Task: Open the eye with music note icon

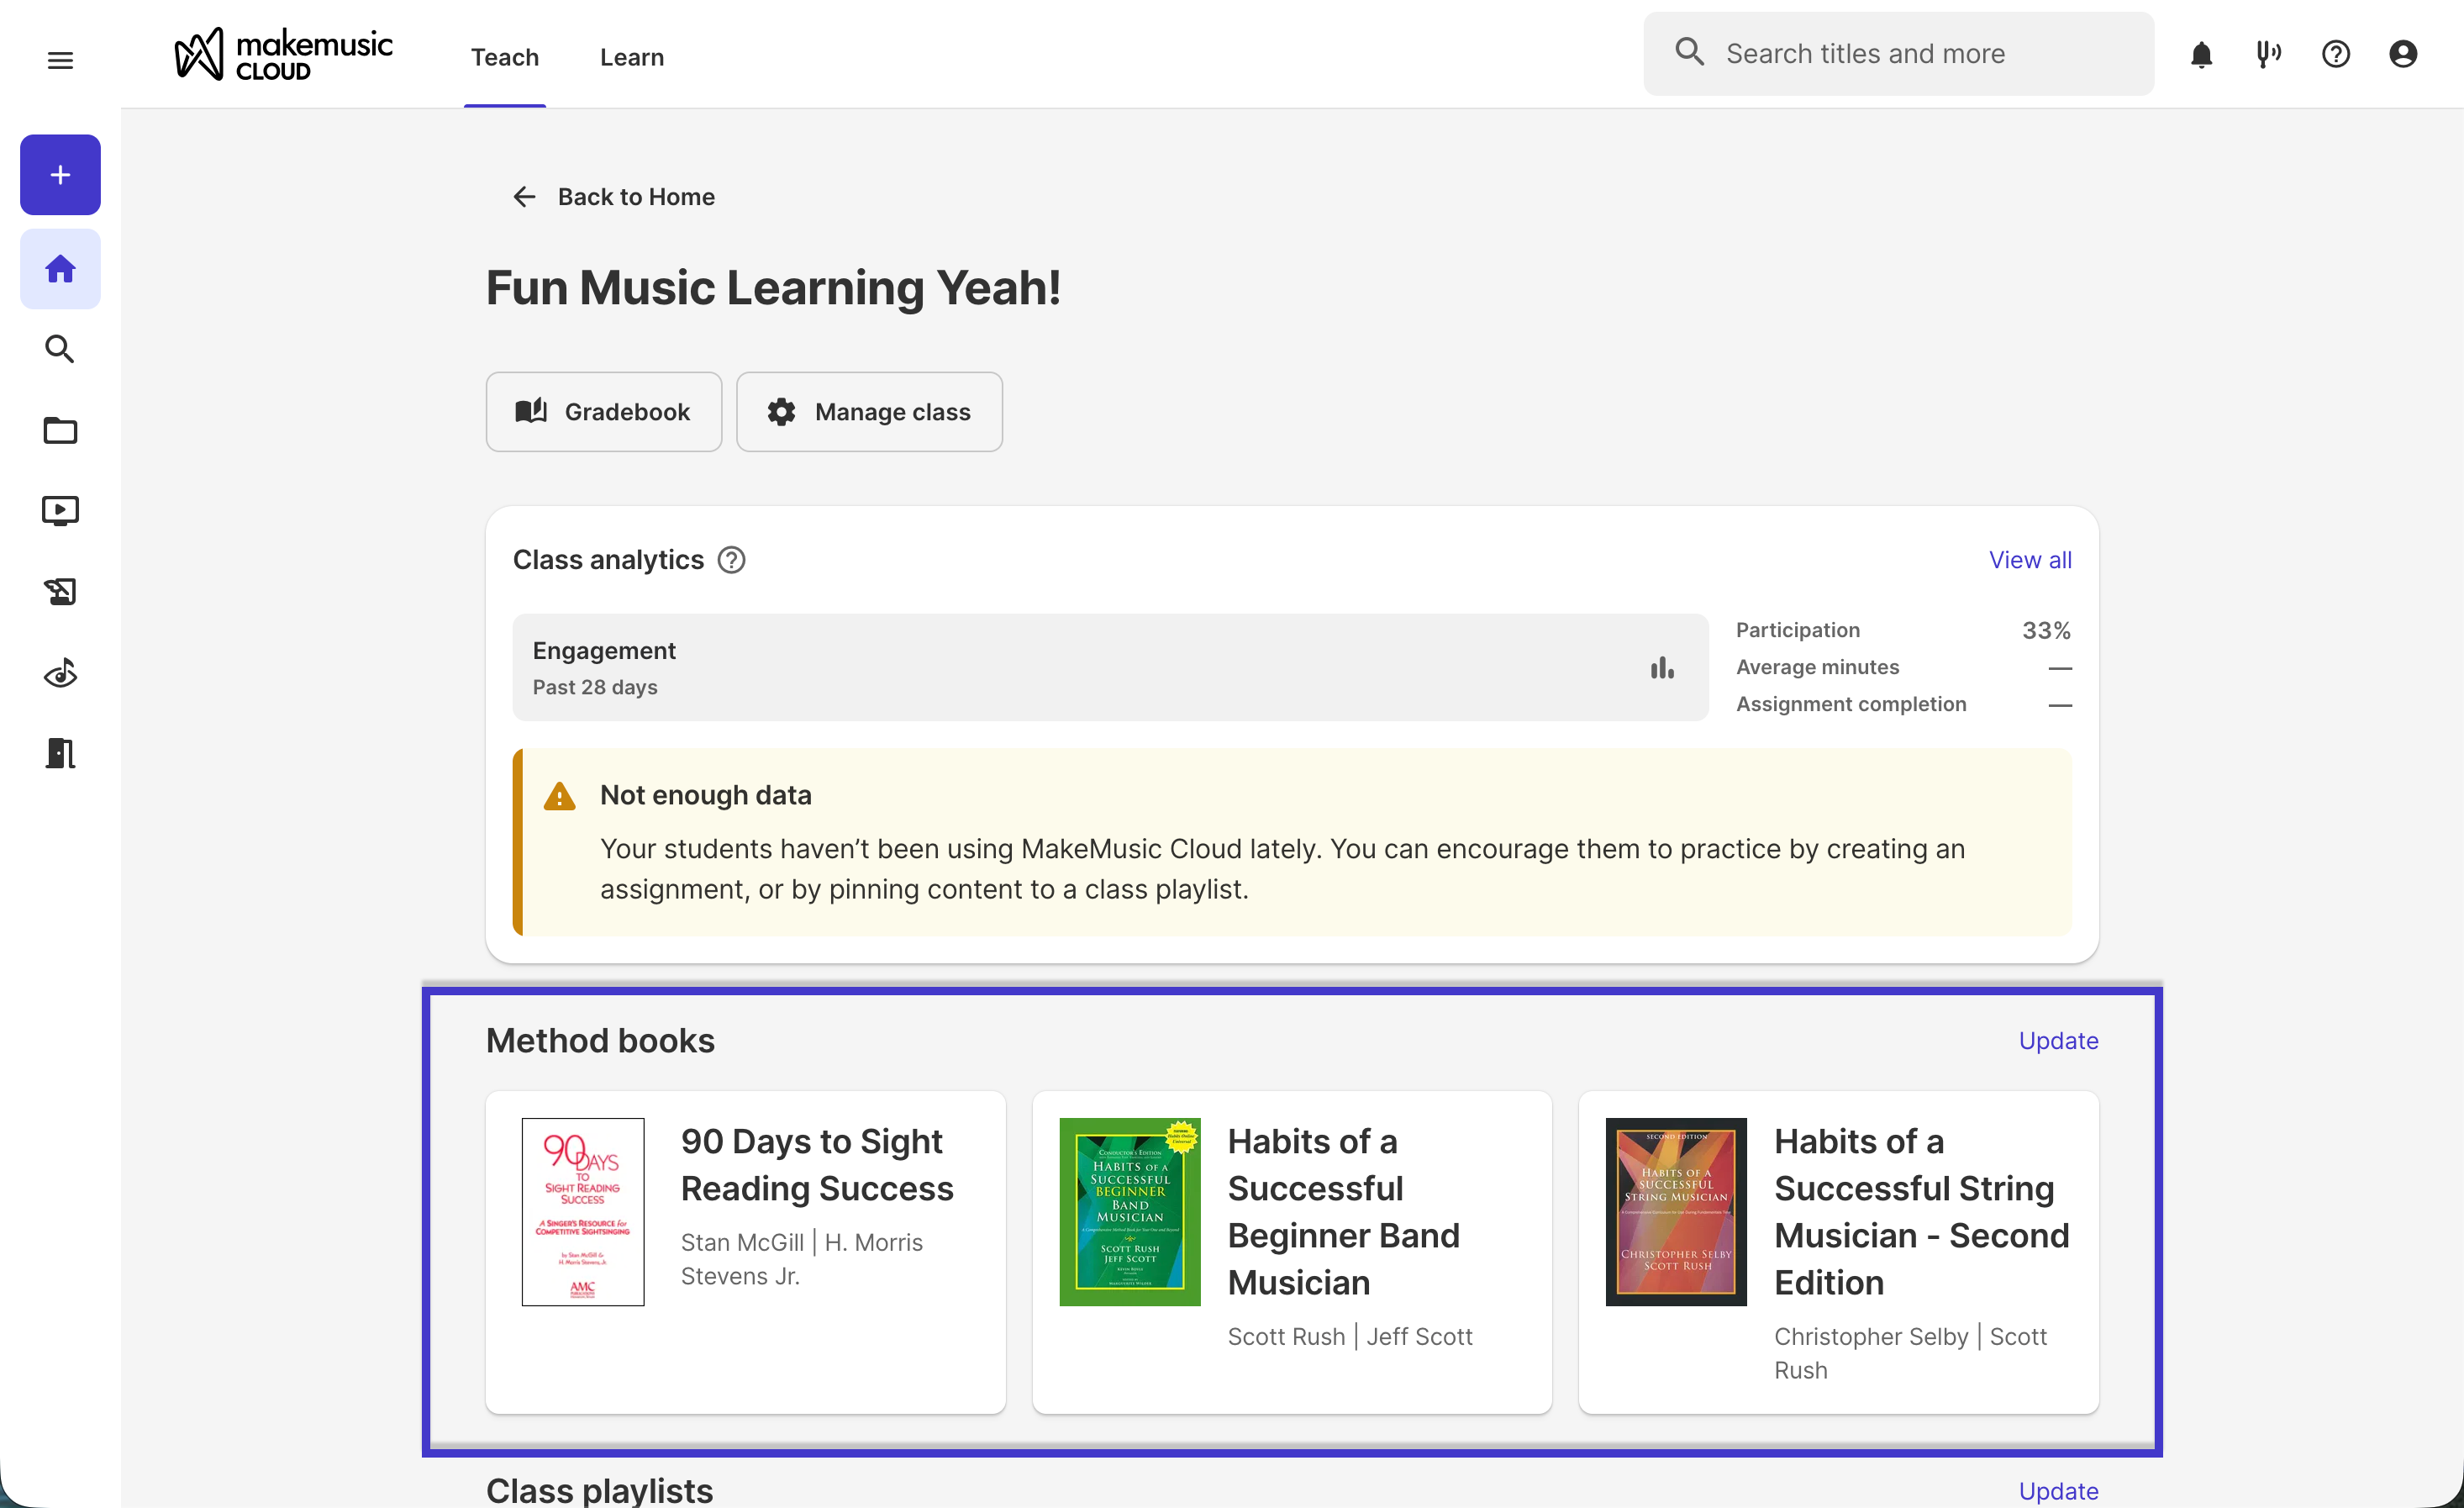Action: [60, 673]
